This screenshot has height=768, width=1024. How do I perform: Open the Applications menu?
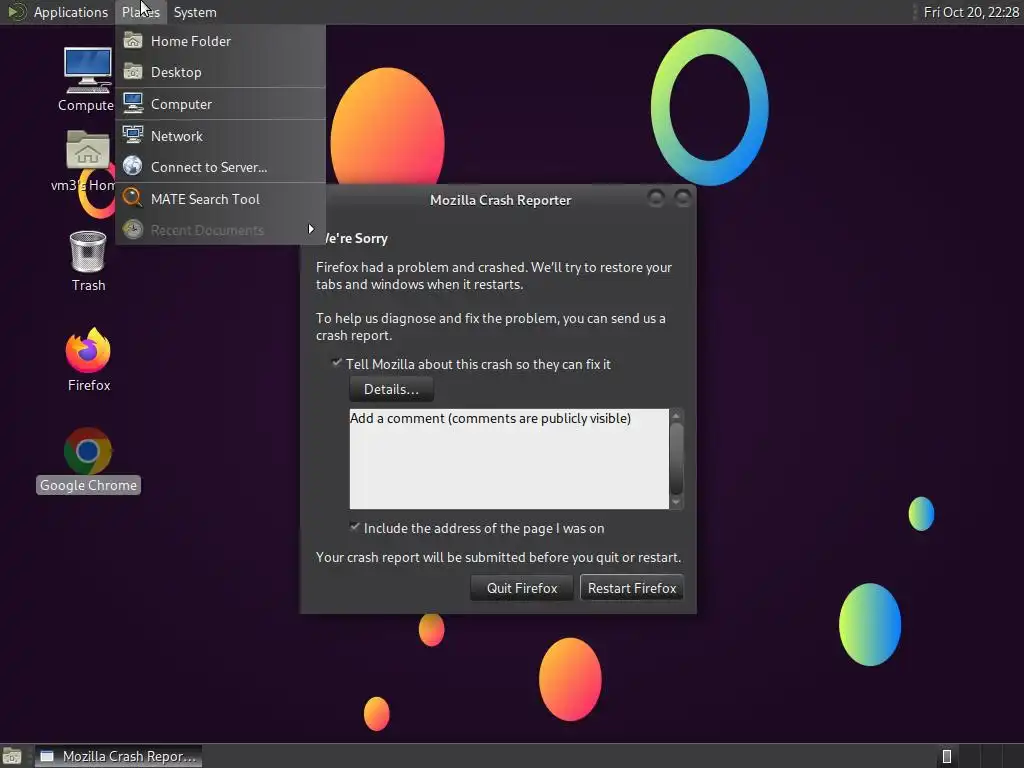pos(71,12)
